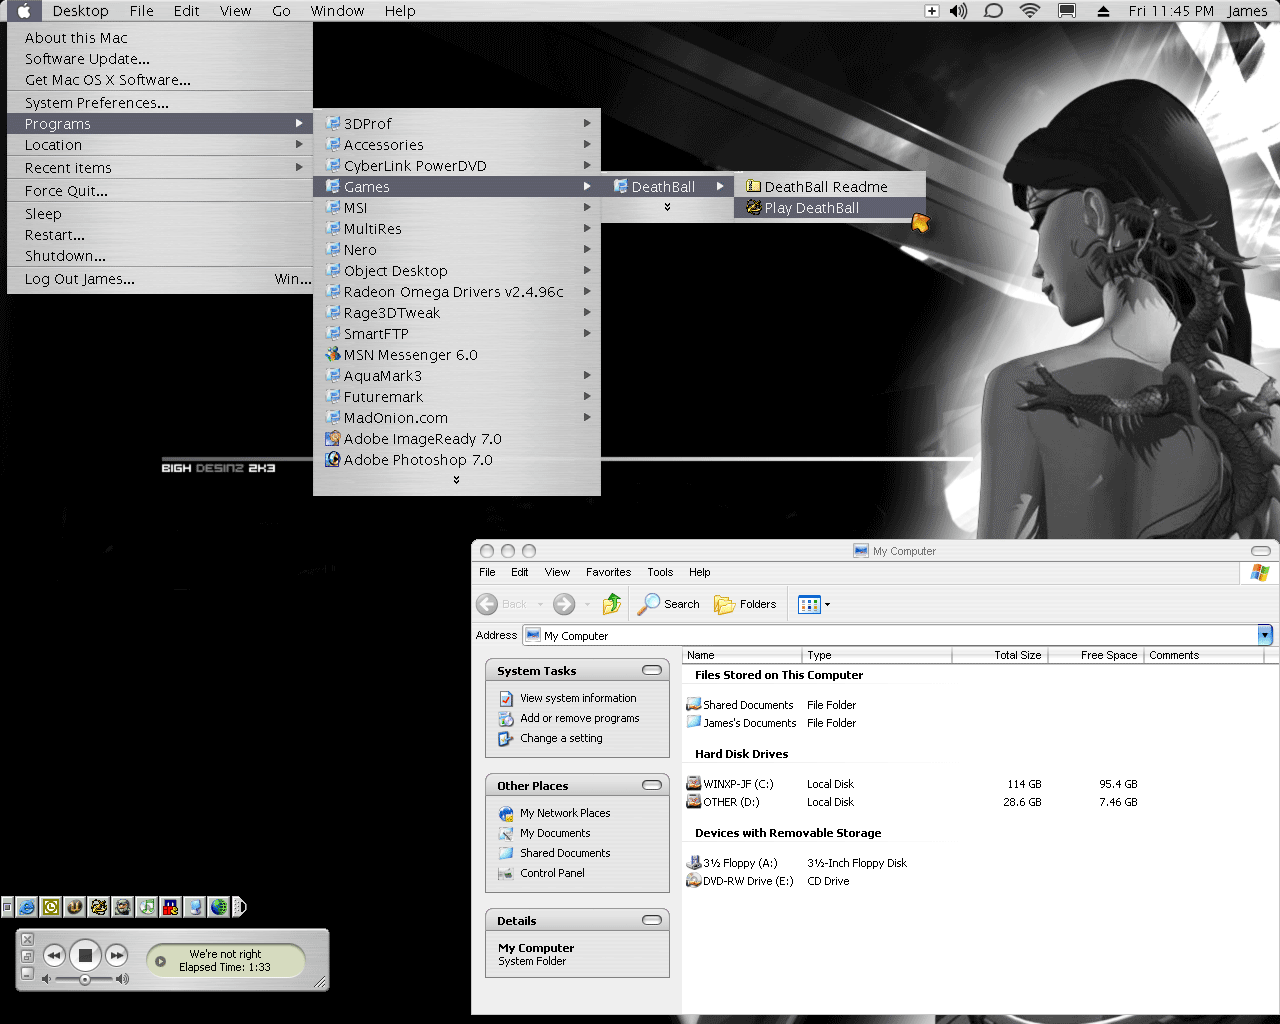Open the olive clock icon in the dock
This screenshot has width=1280, height=1024.
tap(51, 907)
